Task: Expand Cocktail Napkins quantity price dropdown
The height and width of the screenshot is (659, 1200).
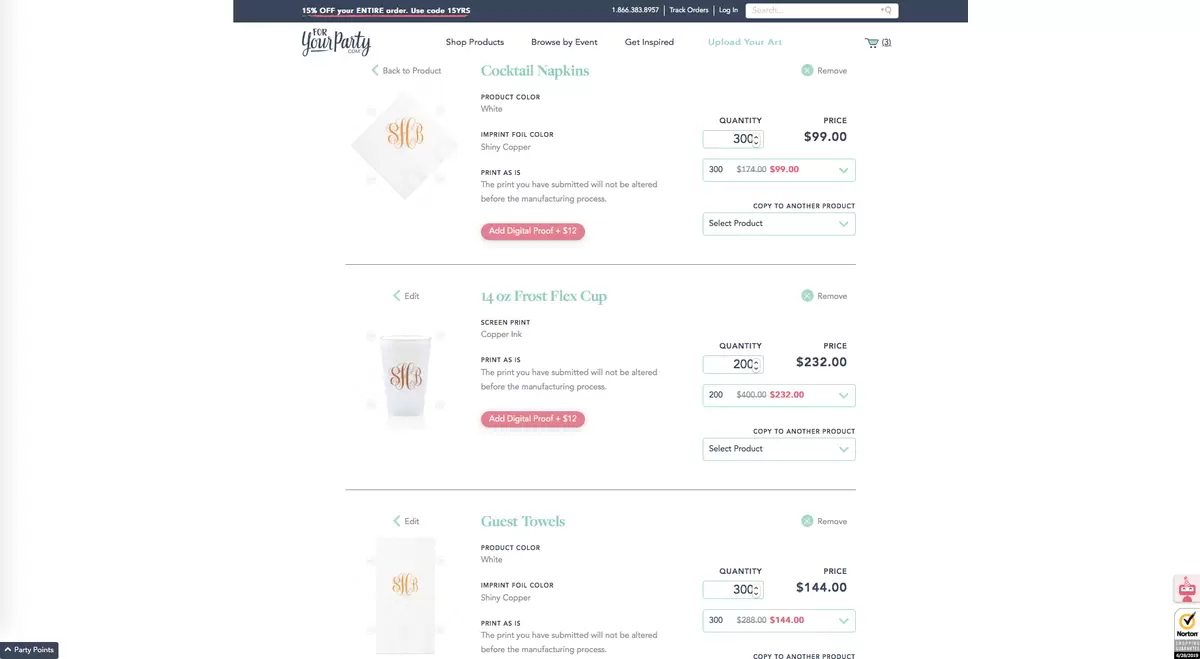Action: pyautogui.click(x=779, y=170)
